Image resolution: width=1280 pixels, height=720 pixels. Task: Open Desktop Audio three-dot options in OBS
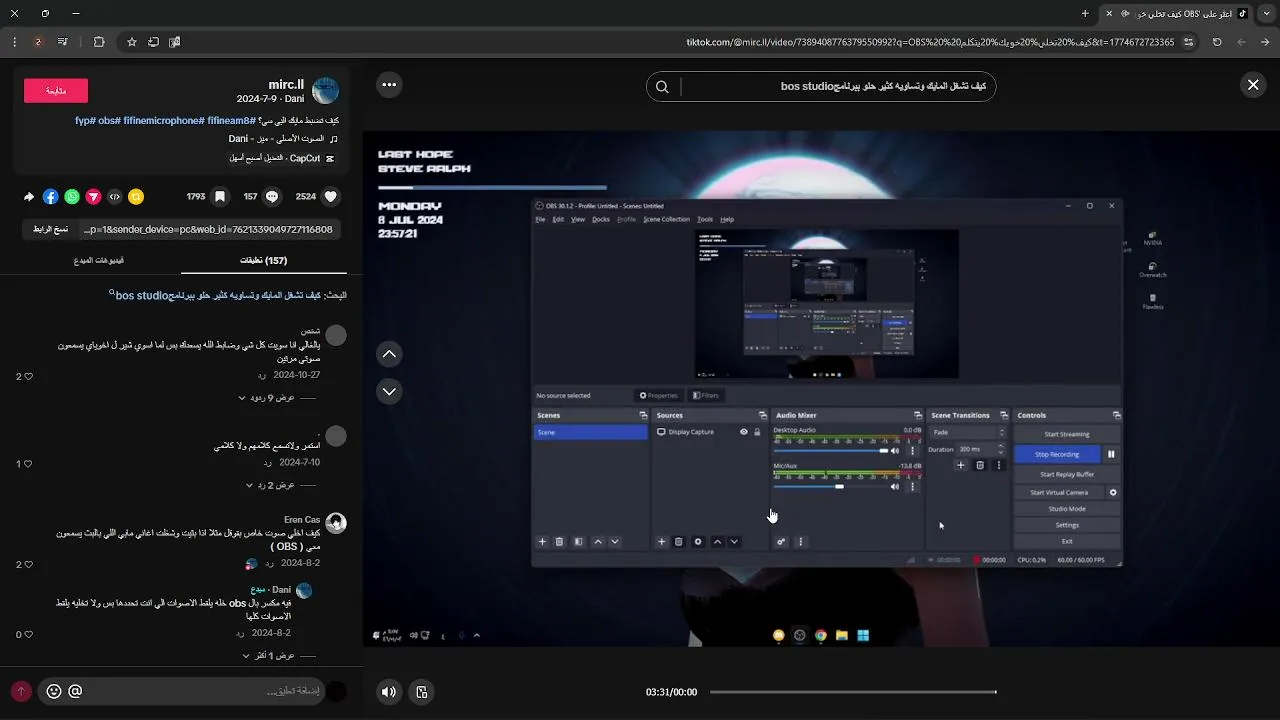[912, 451]
